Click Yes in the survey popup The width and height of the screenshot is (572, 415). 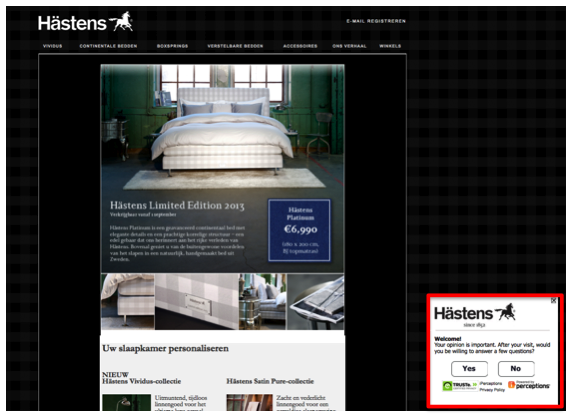coord(469,369)
